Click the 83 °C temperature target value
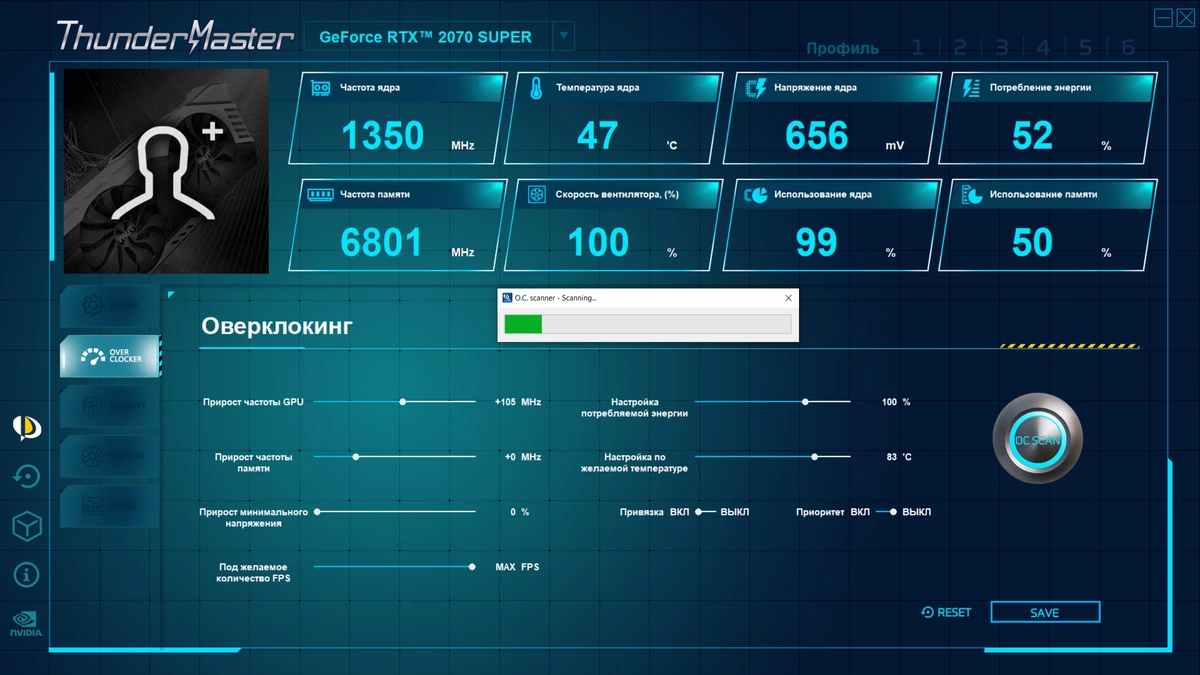Screen dimensions: 1200x675 click(899, 457)
